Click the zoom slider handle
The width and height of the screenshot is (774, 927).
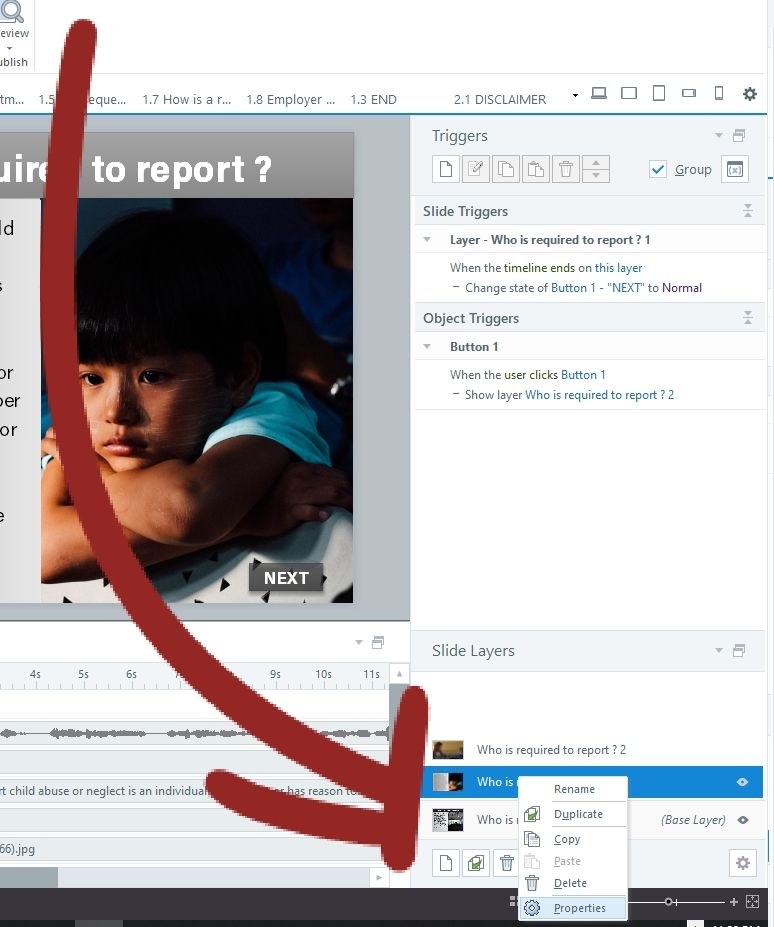pos(669,902)
